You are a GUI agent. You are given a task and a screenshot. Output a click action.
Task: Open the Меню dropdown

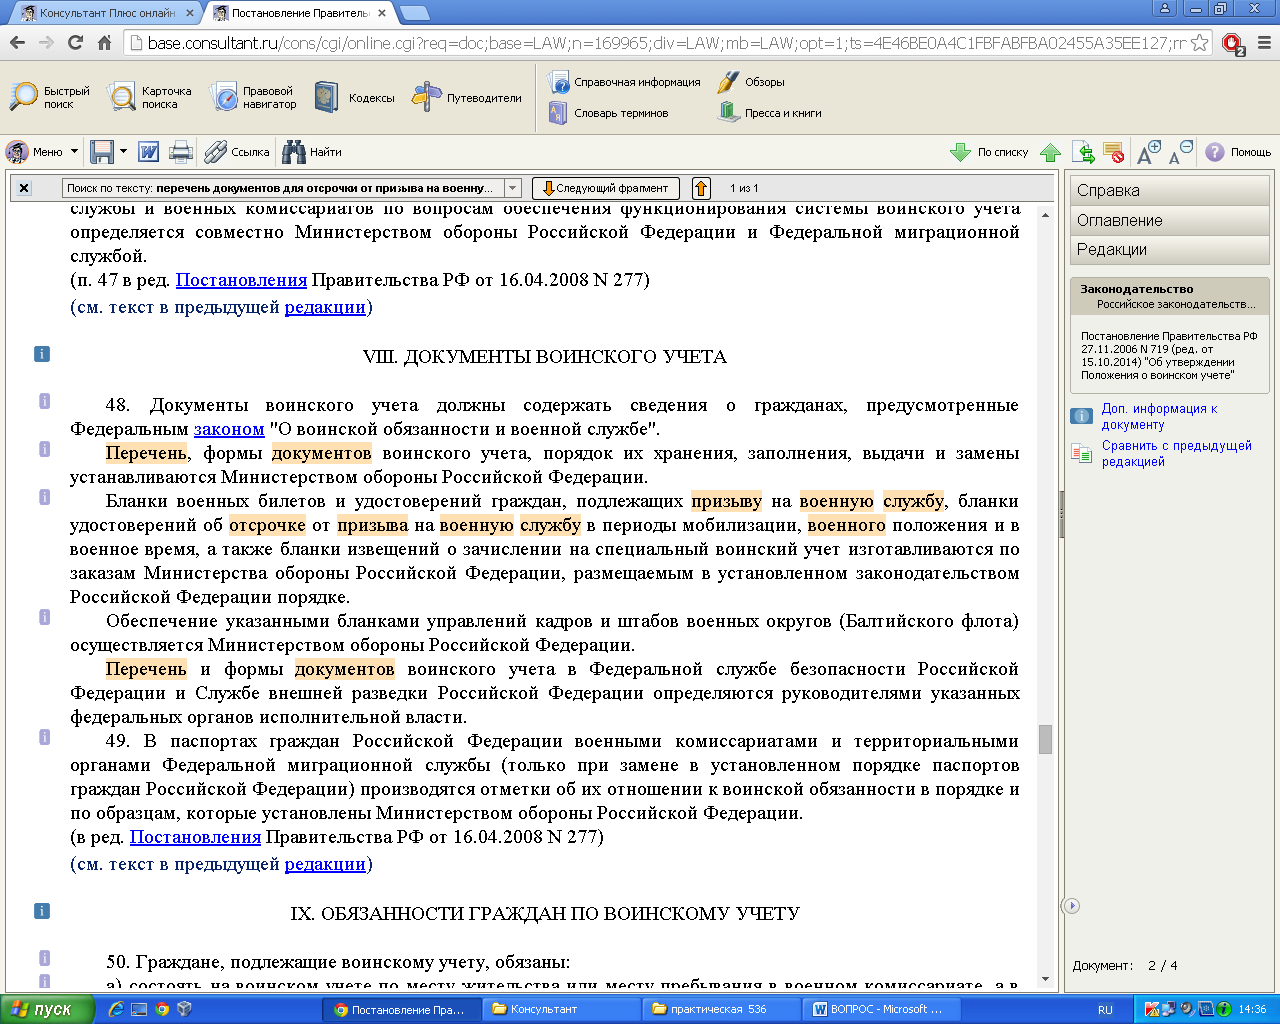tap(42, 152)
